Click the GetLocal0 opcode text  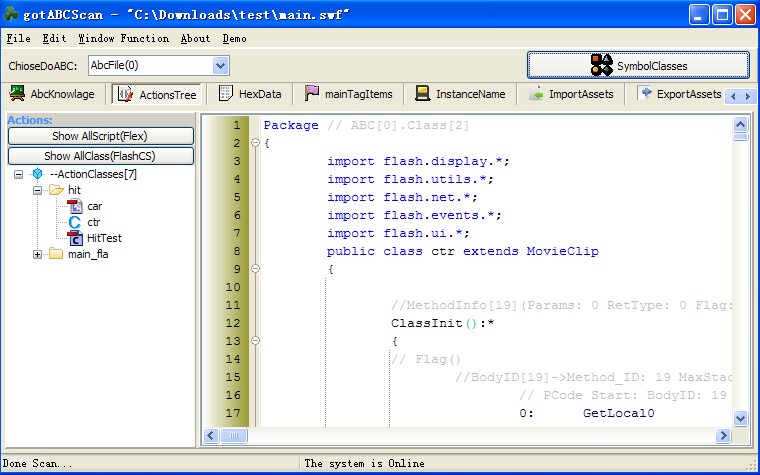click(x=618, y=413)
